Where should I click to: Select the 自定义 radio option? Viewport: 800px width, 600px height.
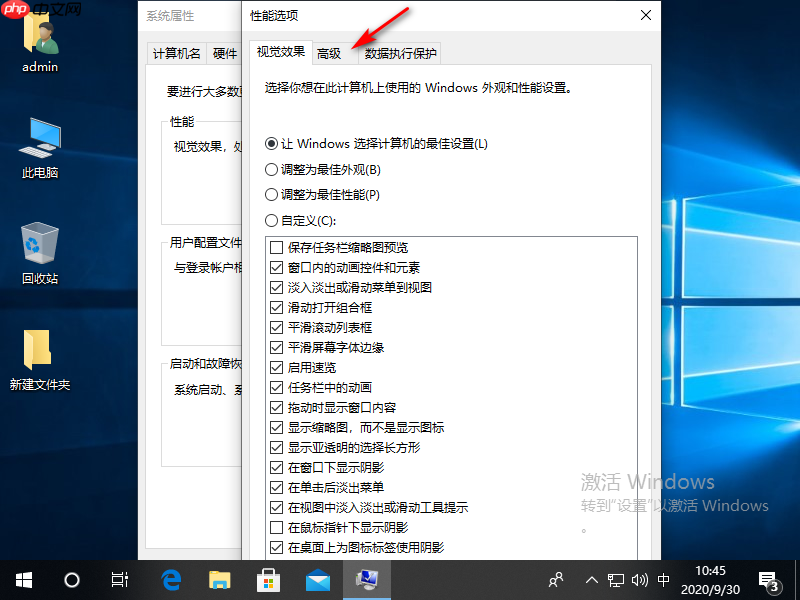pos(271,220)
